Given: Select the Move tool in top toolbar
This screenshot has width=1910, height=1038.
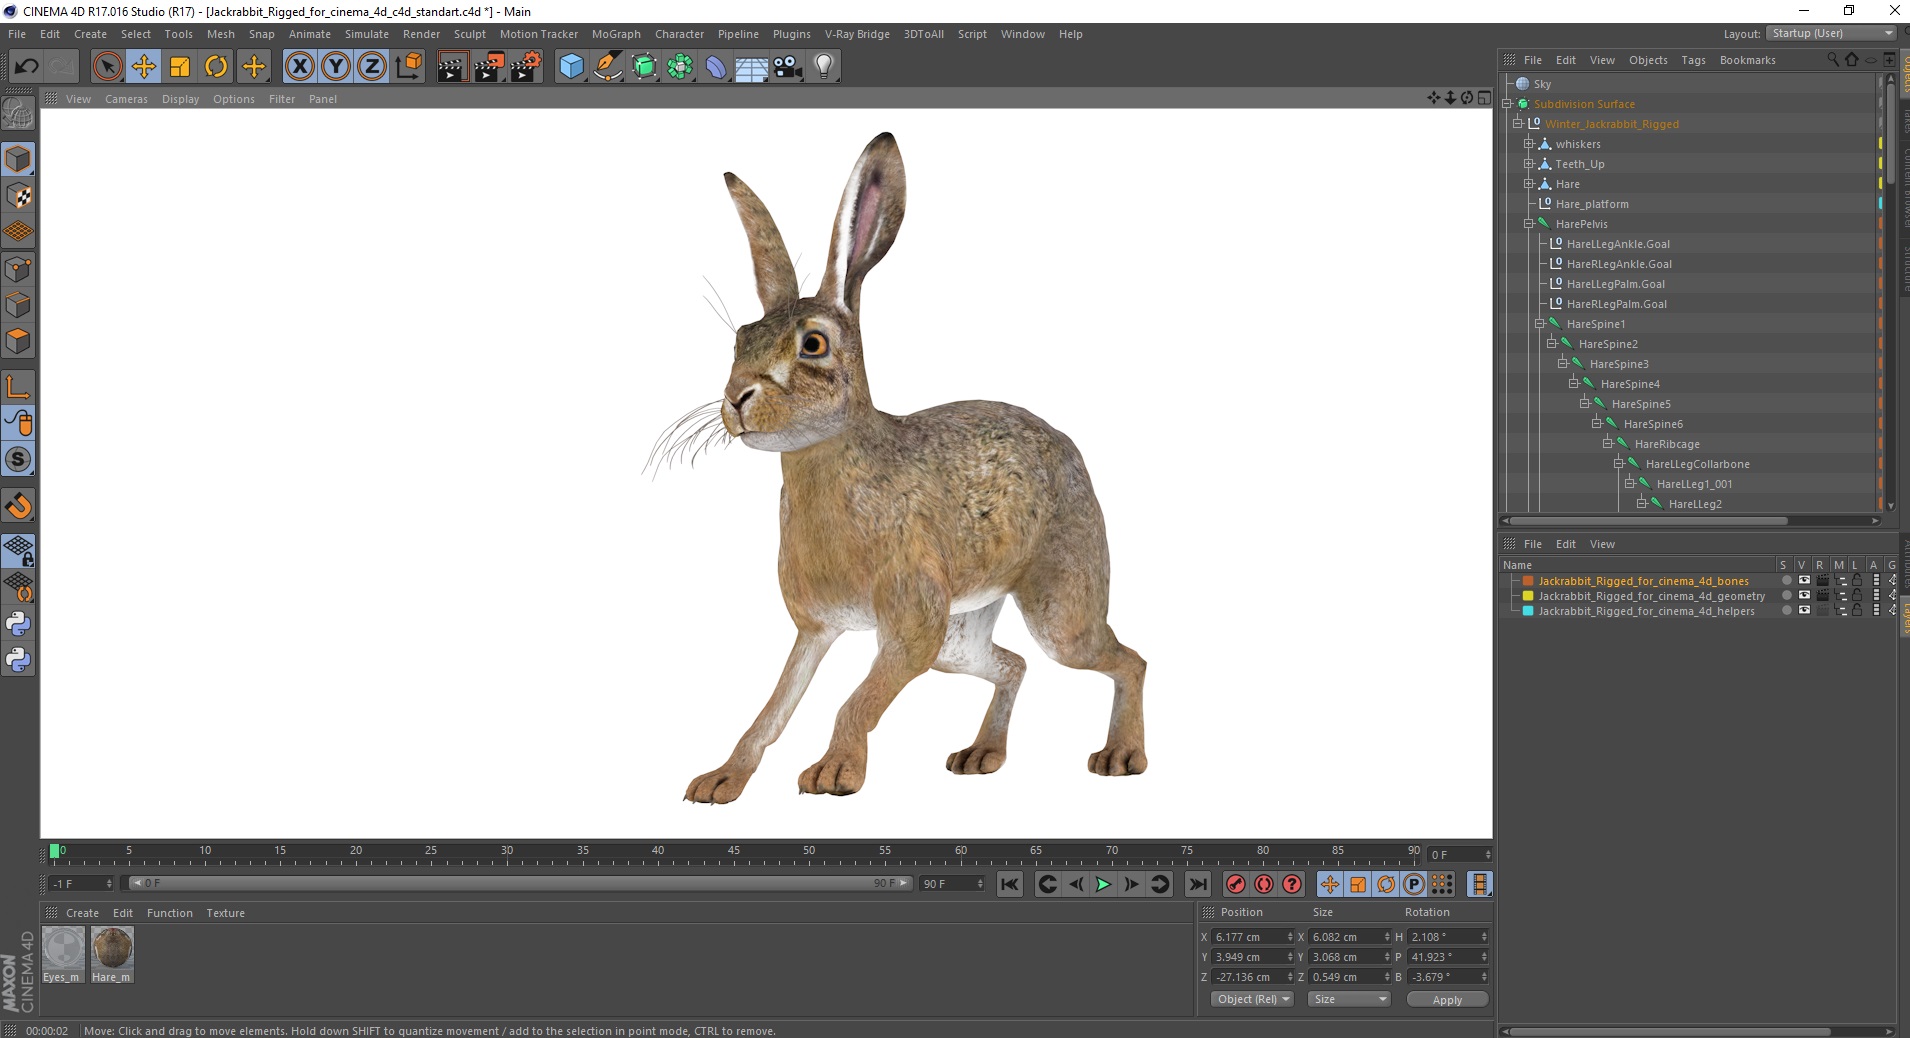Looking at the screenshot, I should click(143, 67).
